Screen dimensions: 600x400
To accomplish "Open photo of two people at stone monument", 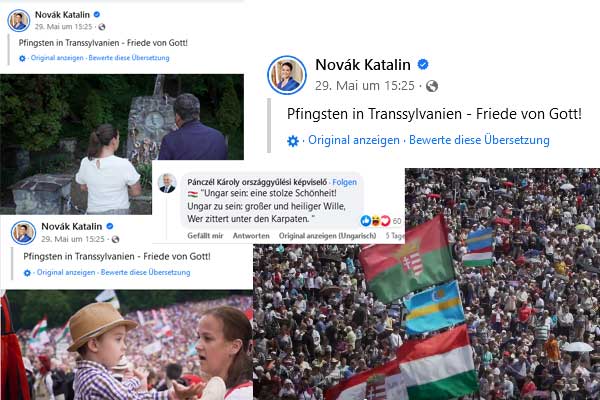I will pos(122,144).
